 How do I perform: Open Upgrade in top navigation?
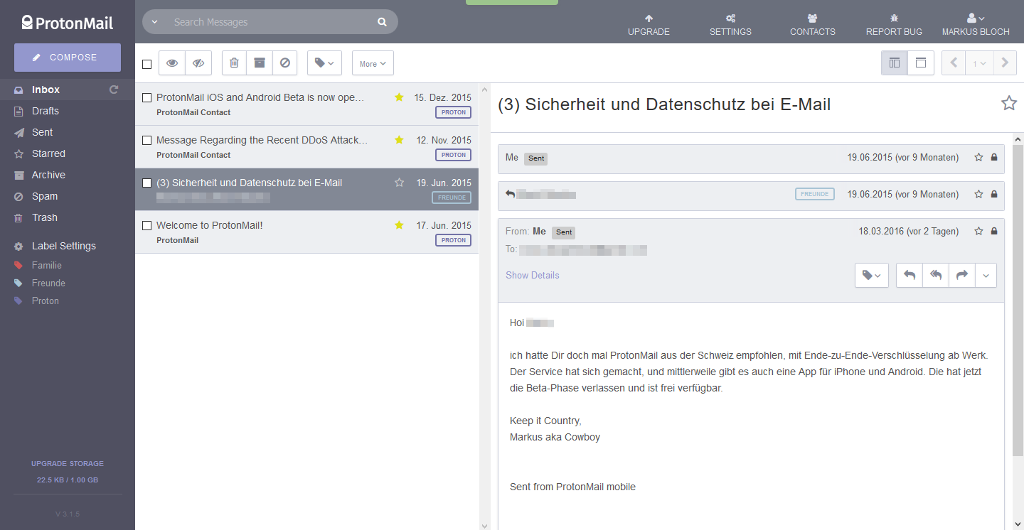(648, 25)
